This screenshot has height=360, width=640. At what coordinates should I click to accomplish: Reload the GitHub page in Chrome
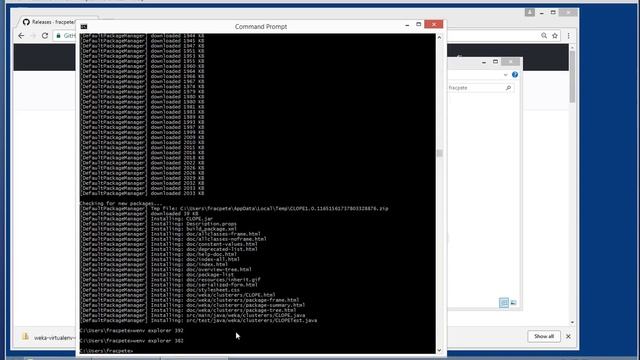tap(45, 36)
